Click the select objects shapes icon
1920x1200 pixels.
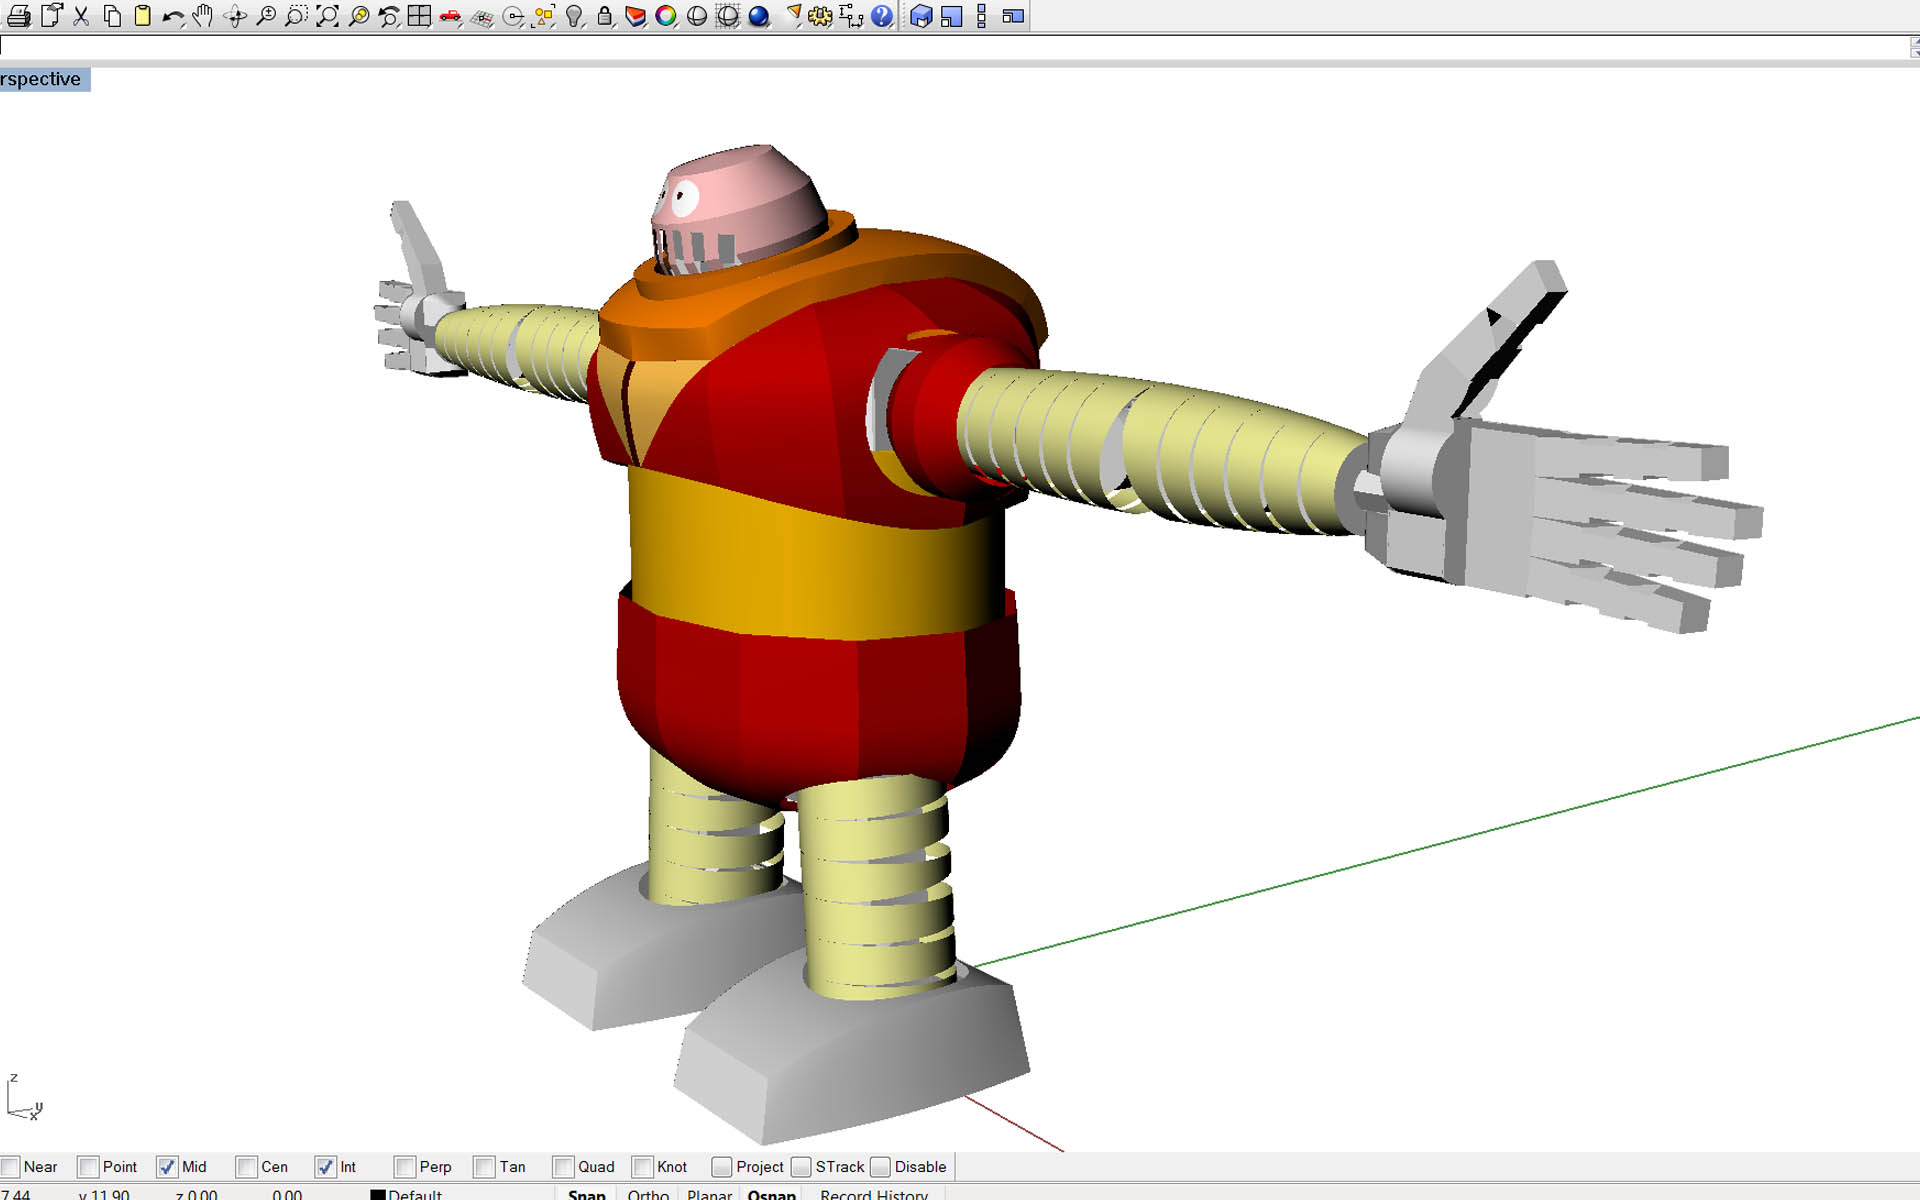click(544, 16)
